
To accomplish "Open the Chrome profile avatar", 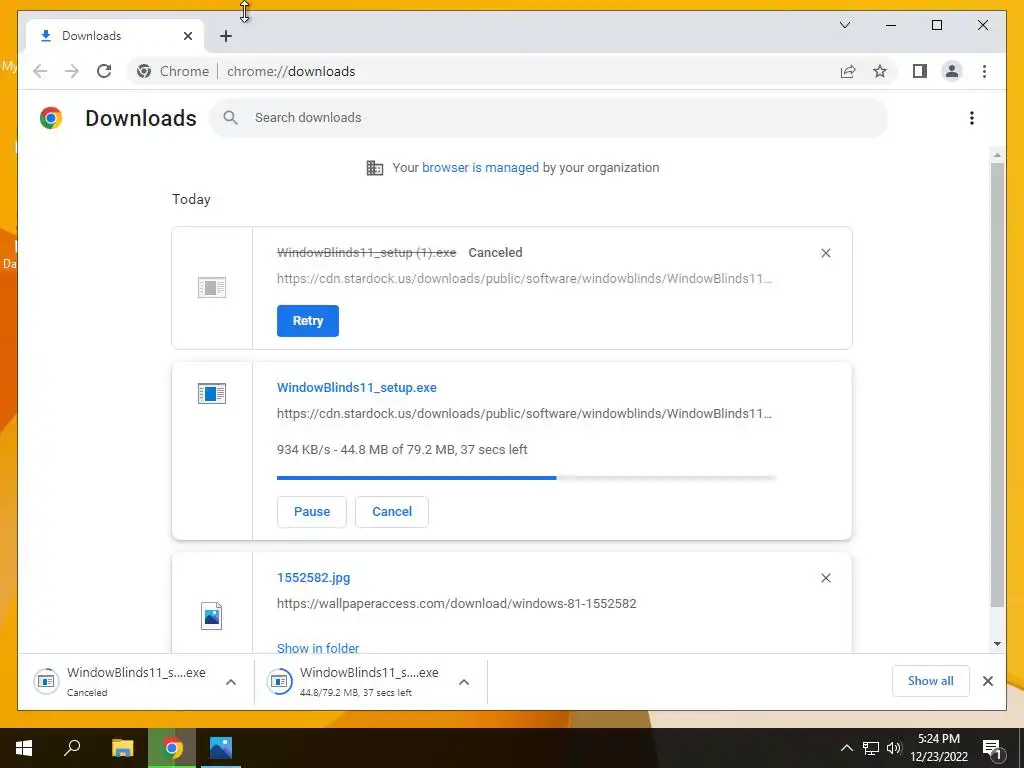I will [952, 71].
